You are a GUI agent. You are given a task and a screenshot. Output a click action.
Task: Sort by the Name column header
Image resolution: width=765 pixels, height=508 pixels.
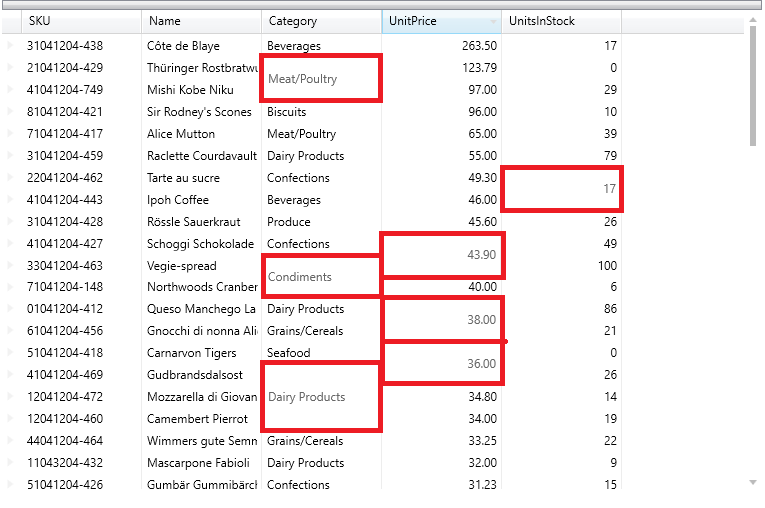(x=200, y=21)
